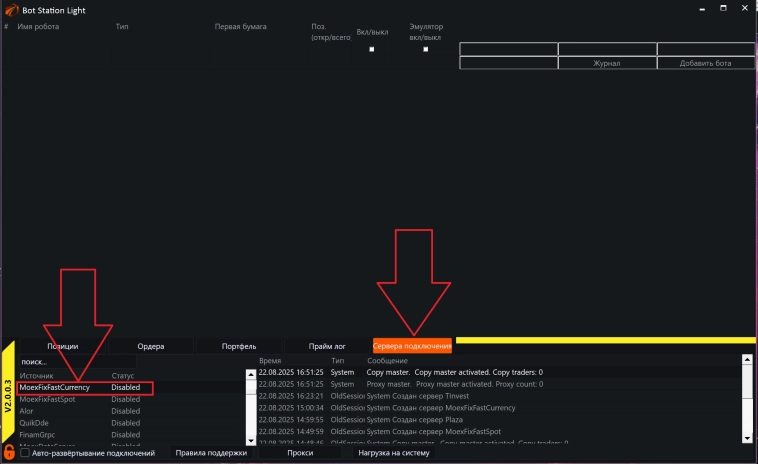Minimize the Bot Station Light window
758x464 pixels.
click(x=702, y=9)
